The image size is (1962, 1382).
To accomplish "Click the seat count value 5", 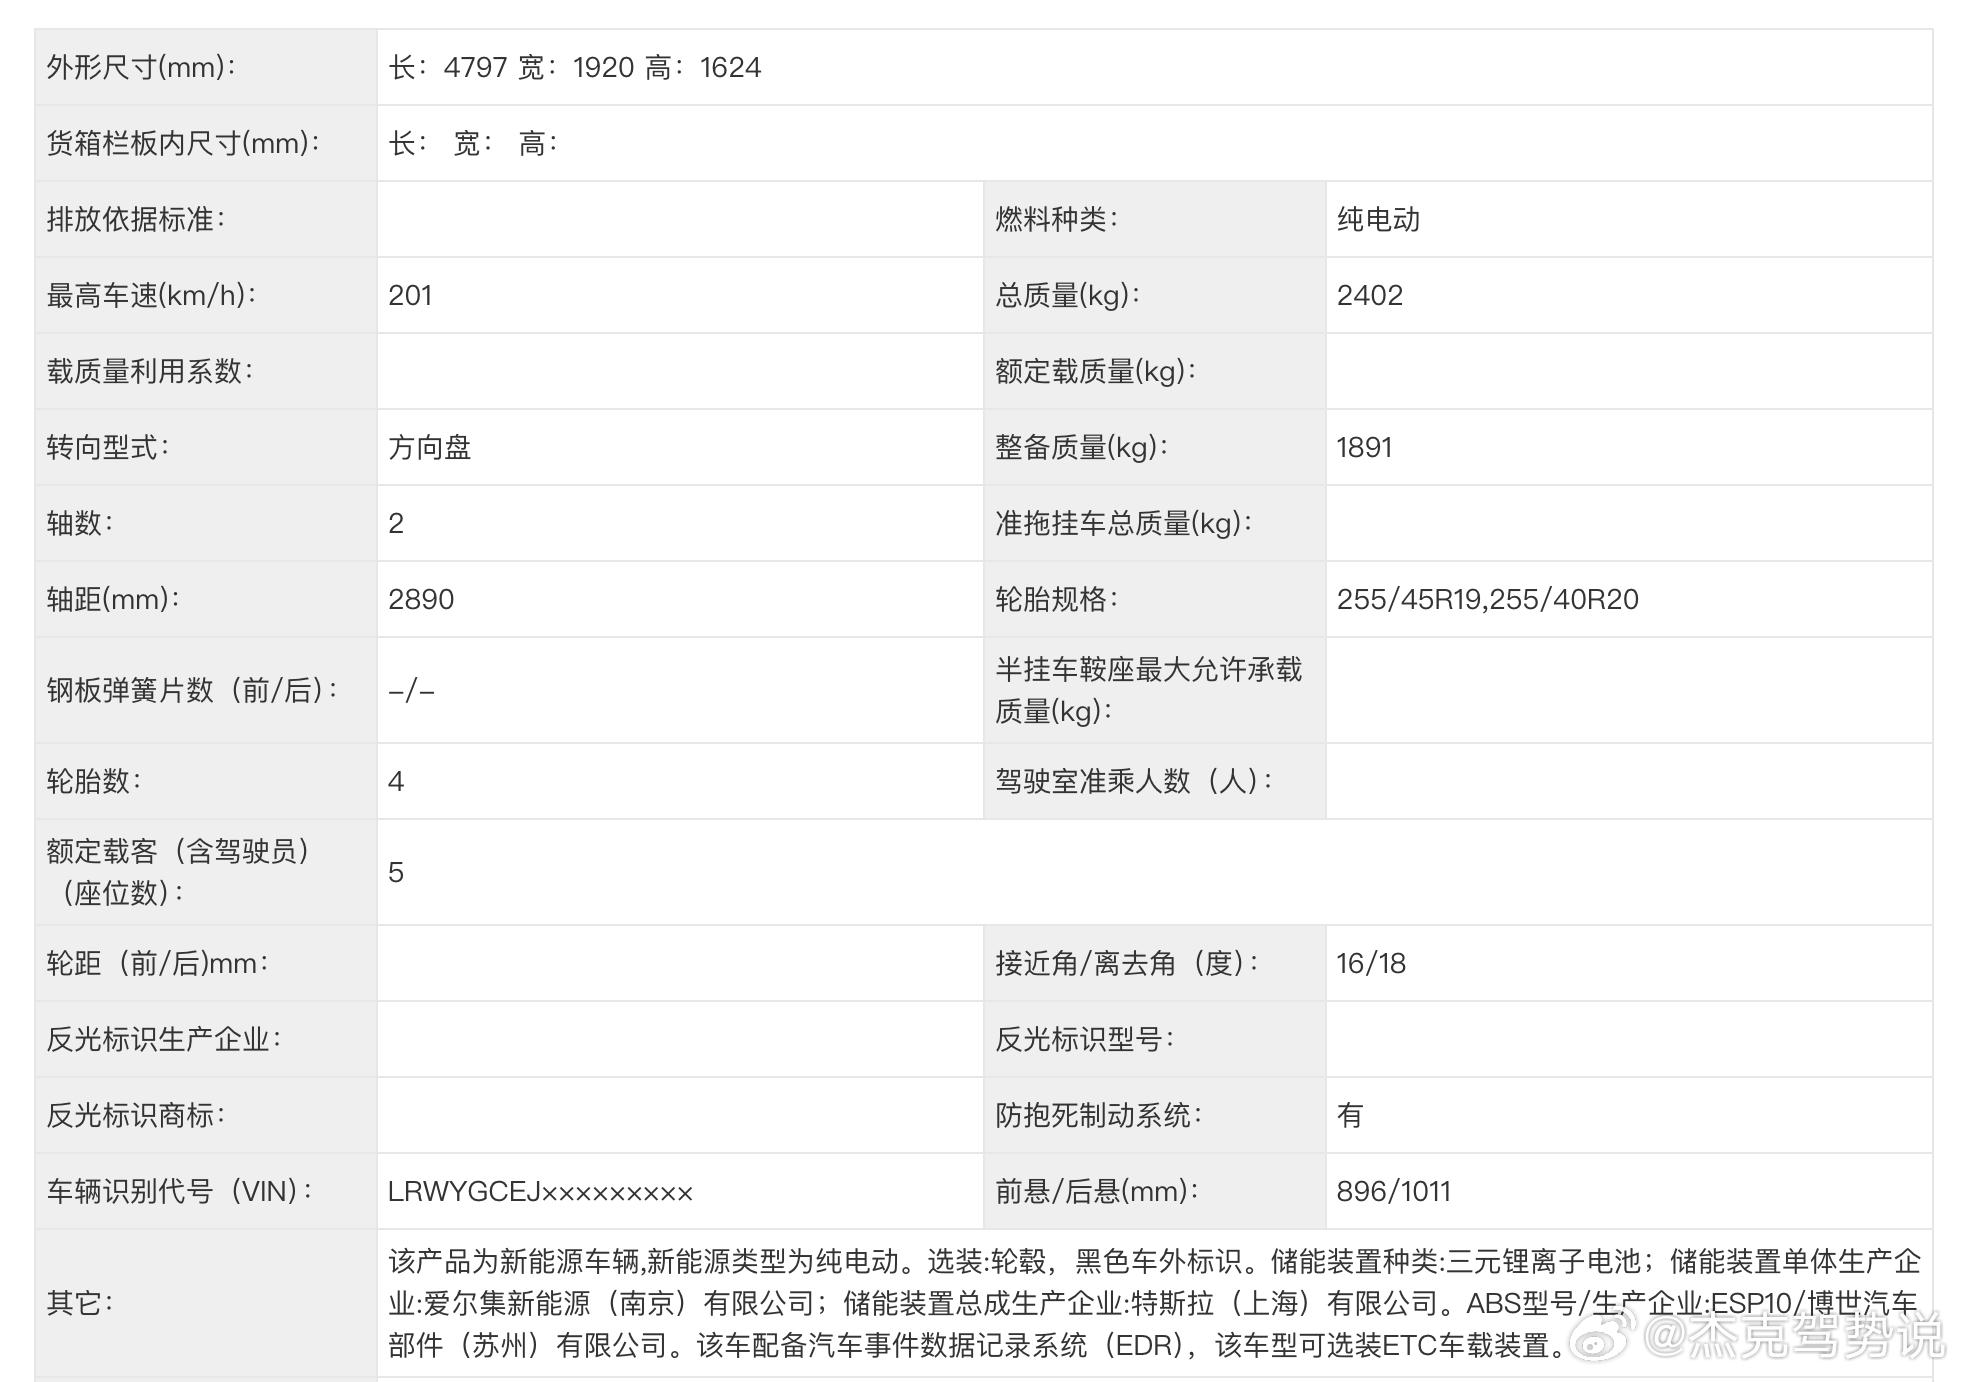I will click(x=396, y=872).
